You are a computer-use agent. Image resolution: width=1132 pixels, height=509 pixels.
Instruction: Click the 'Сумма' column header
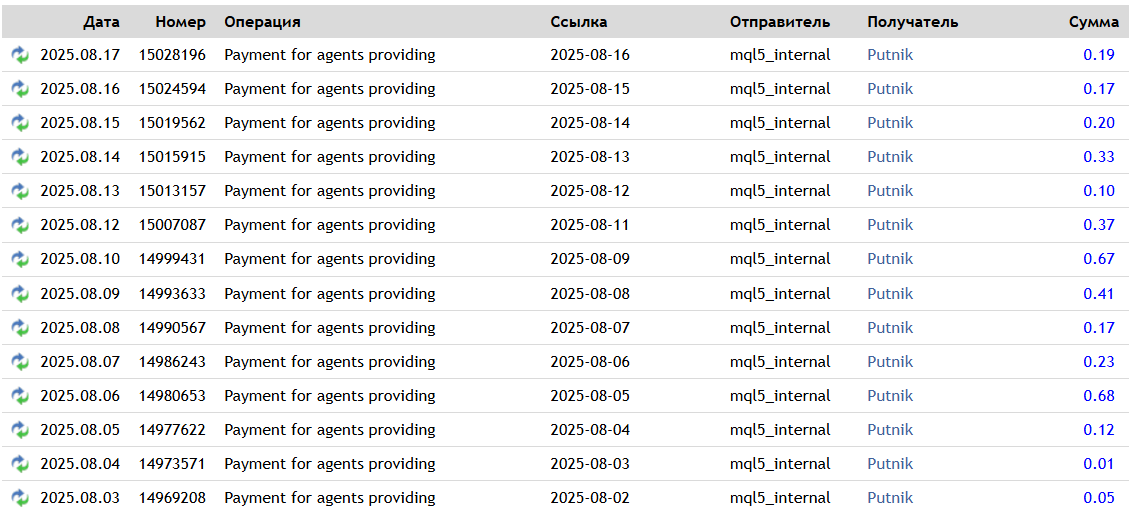pos(1093,22)
